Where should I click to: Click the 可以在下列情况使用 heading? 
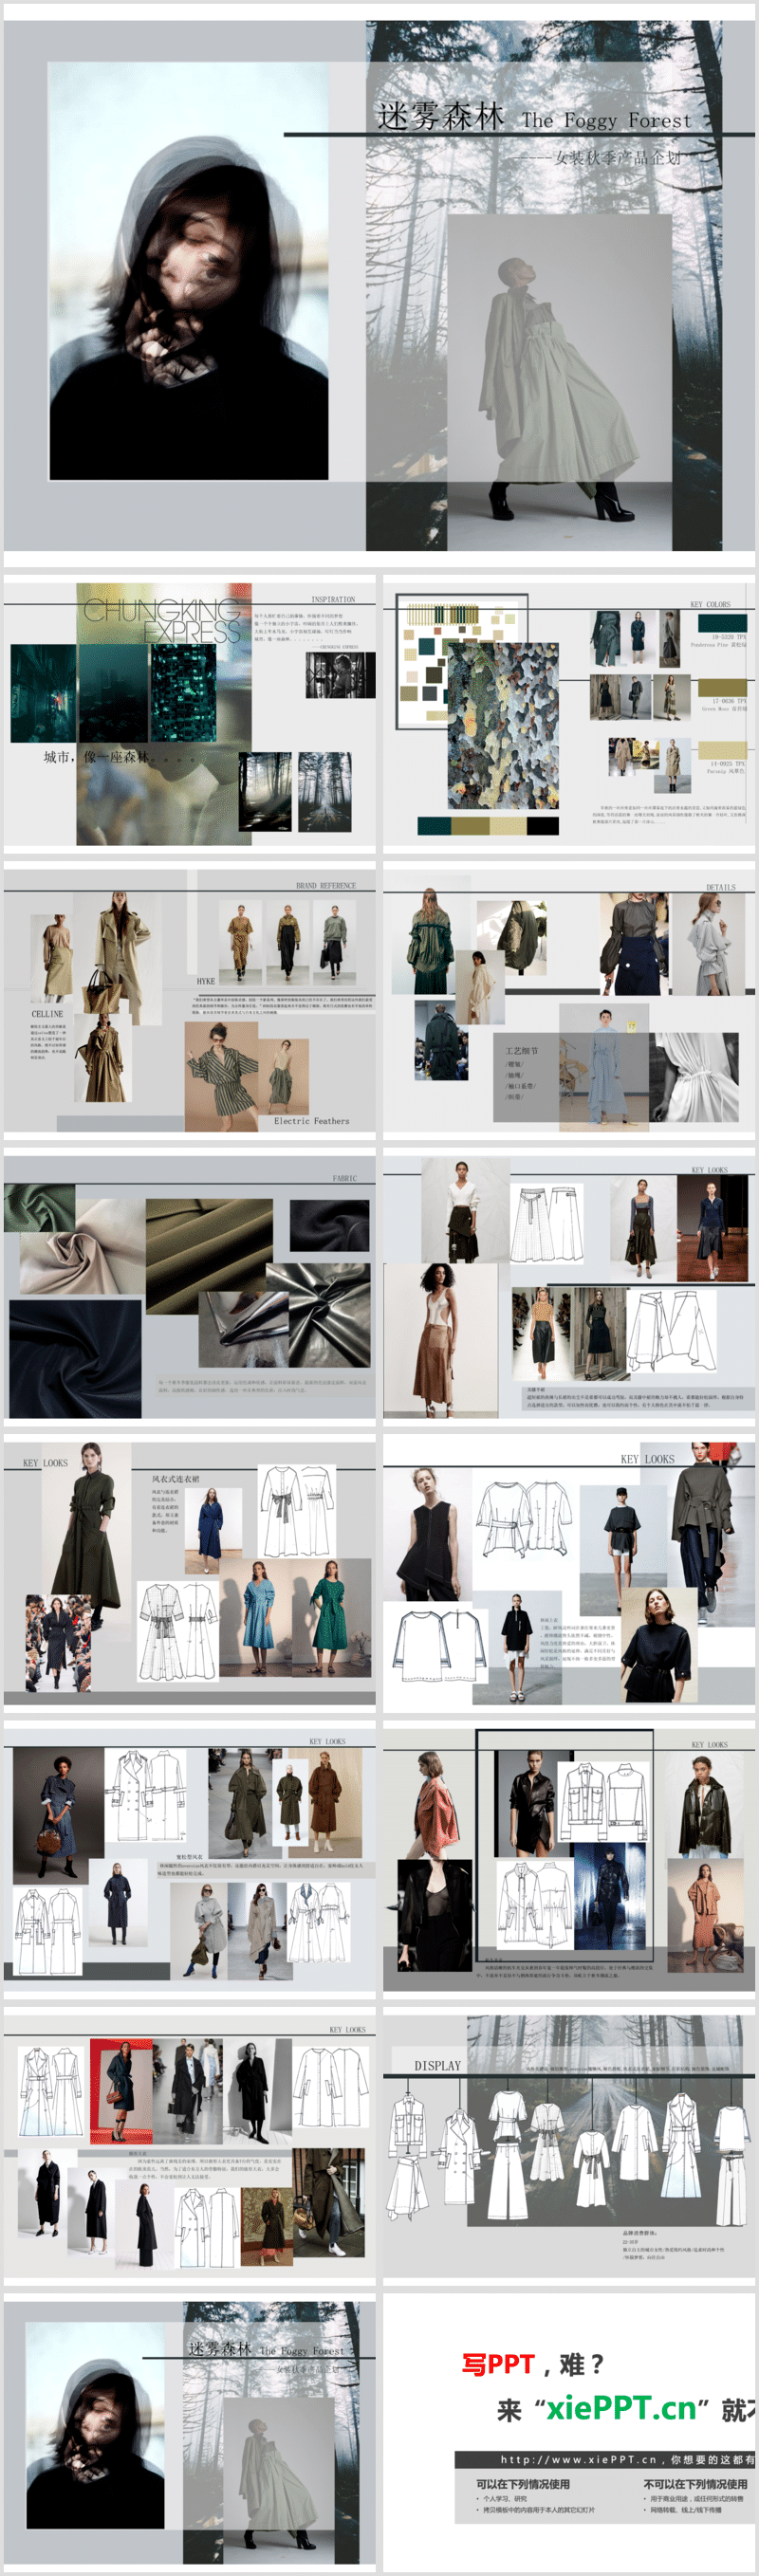coord(522,2484)
